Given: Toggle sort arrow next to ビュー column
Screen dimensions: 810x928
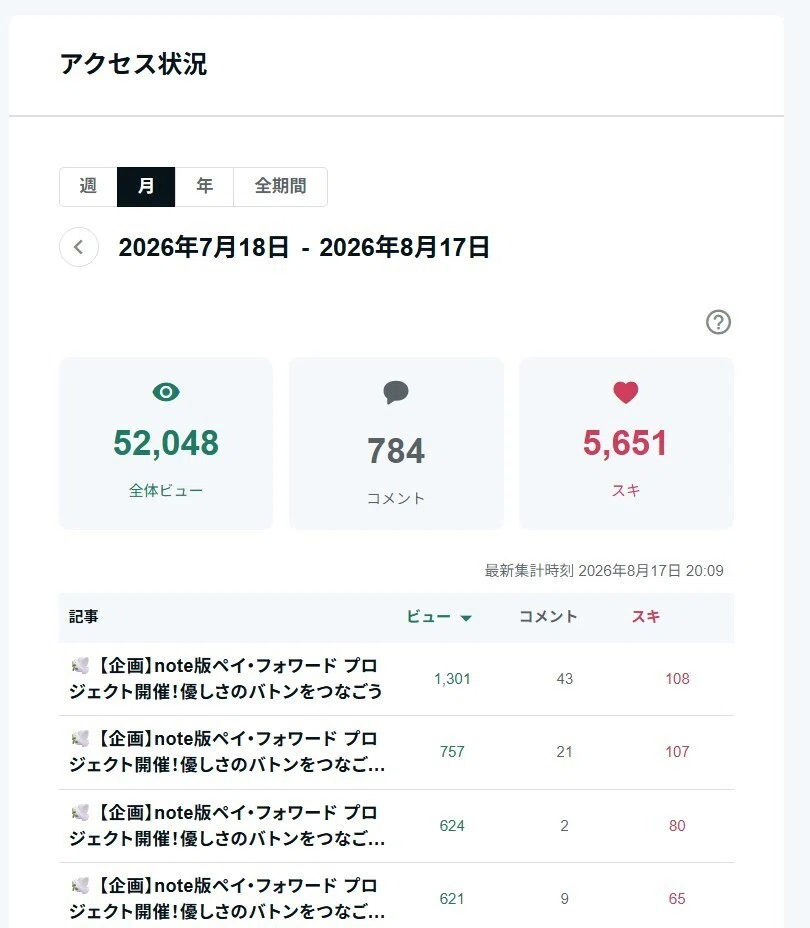Looking at the screenshot, I should (466, 618).
